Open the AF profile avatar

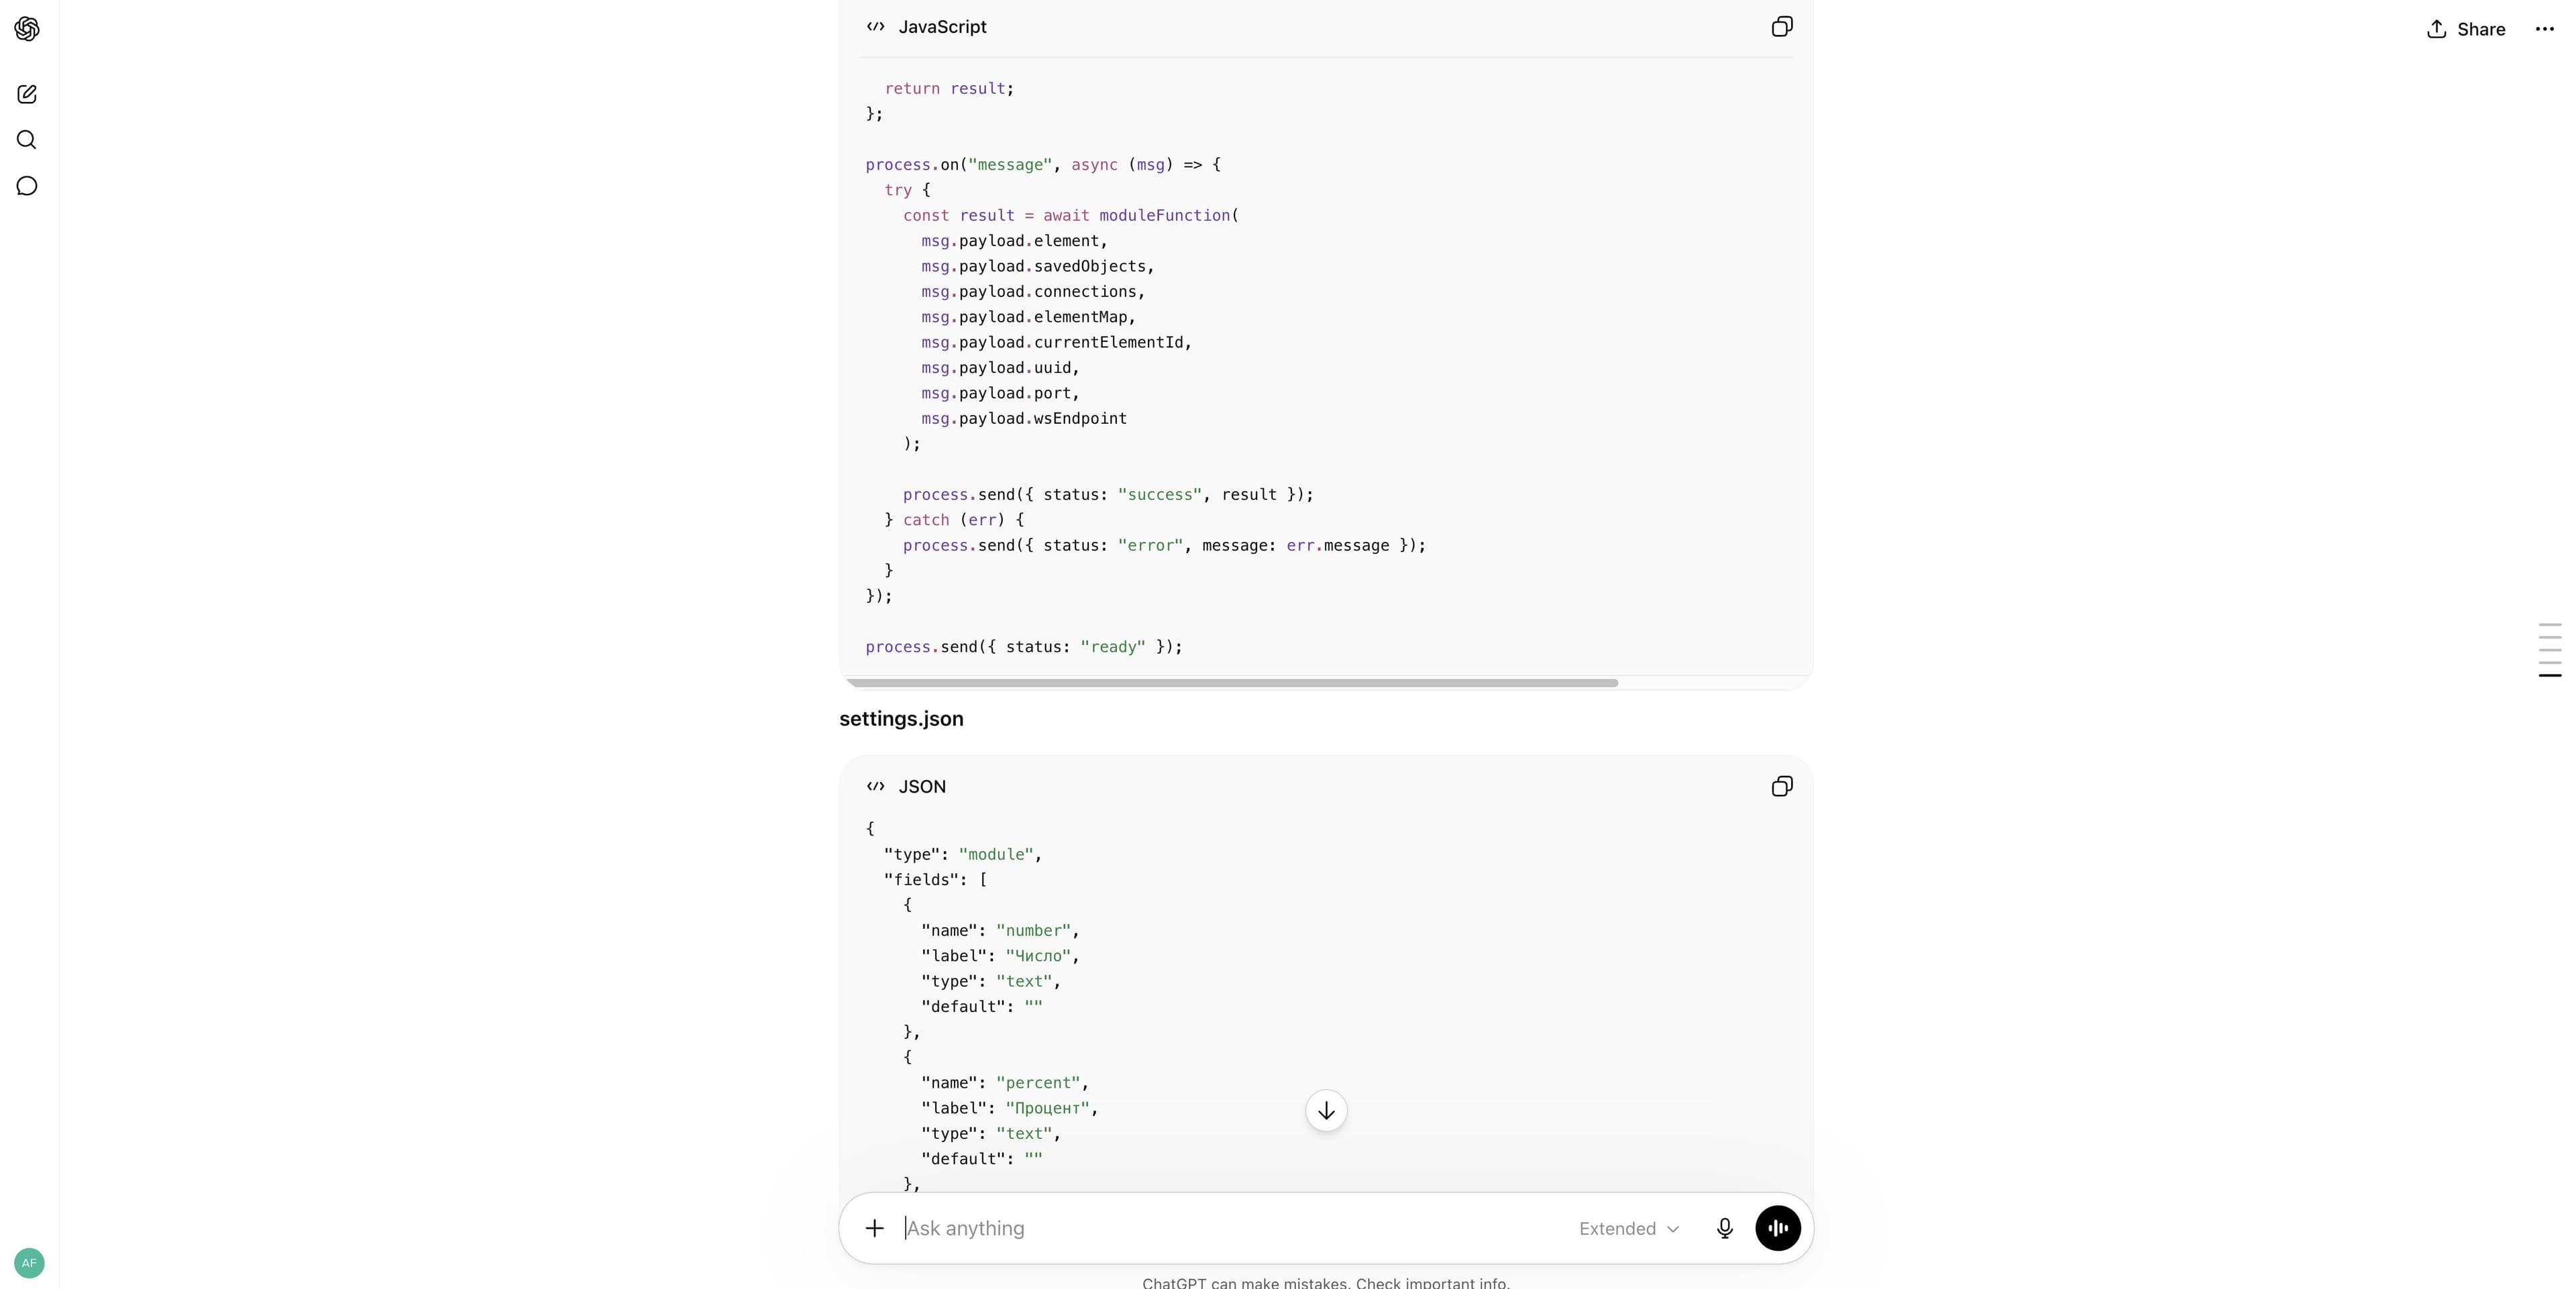point(29,1263)
